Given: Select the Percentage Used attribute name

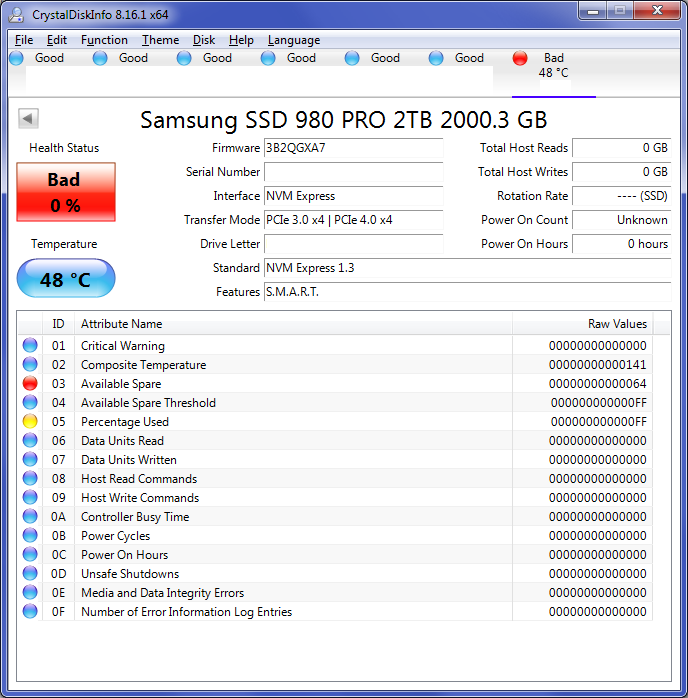Looking at the screenshot, I should (x=125, y=422).
